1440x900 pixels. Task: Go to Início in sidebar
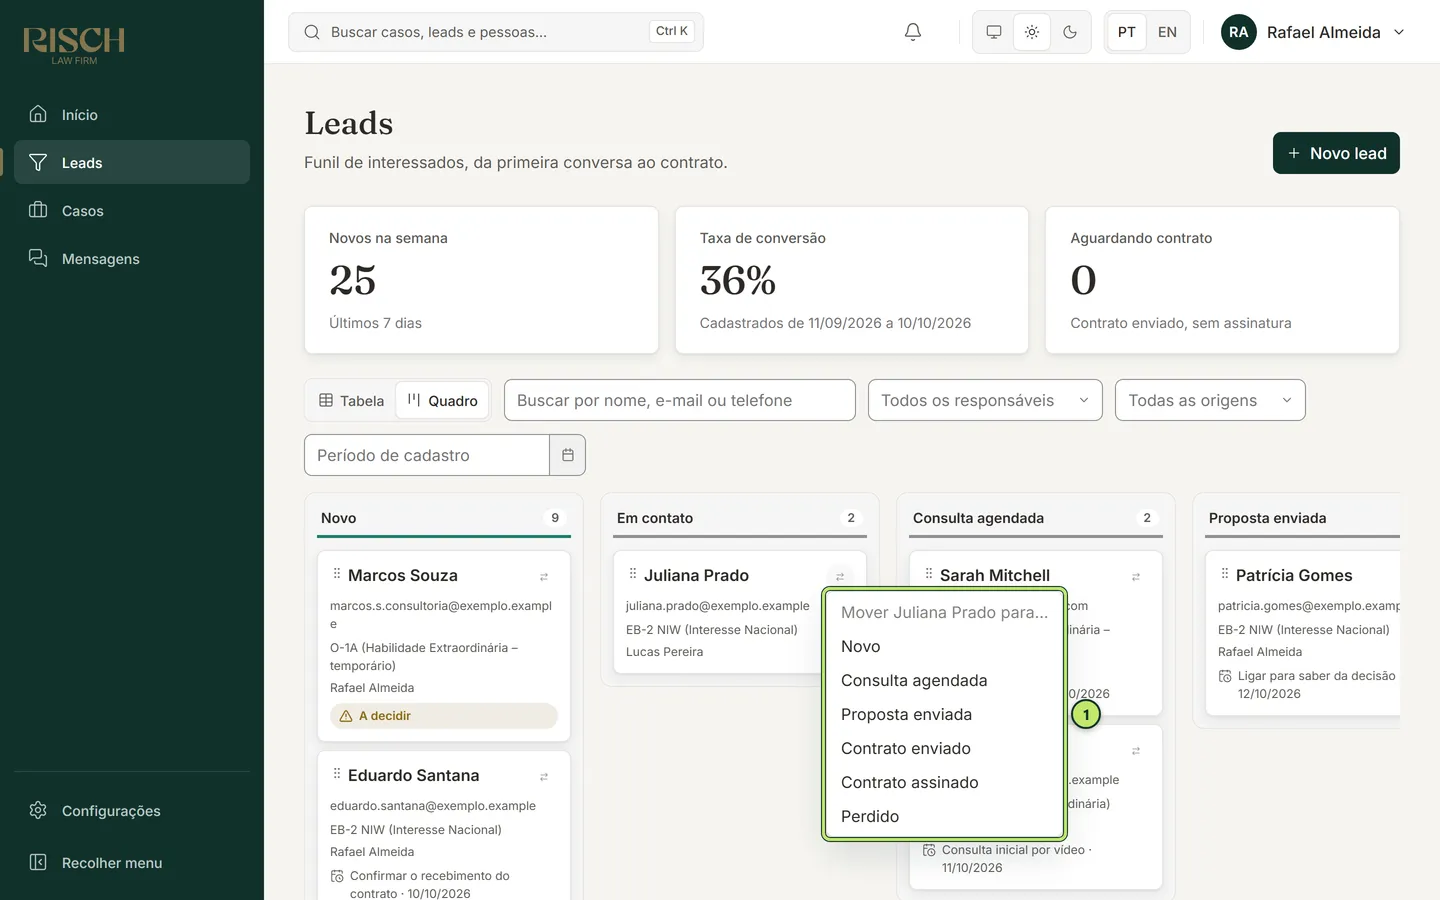(132, 114)
